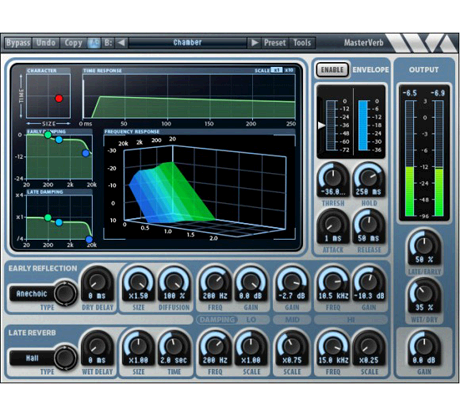This screenshot has width=460, height=416.
Task: Click the Copy button
Action: click(x=73, y=43)
